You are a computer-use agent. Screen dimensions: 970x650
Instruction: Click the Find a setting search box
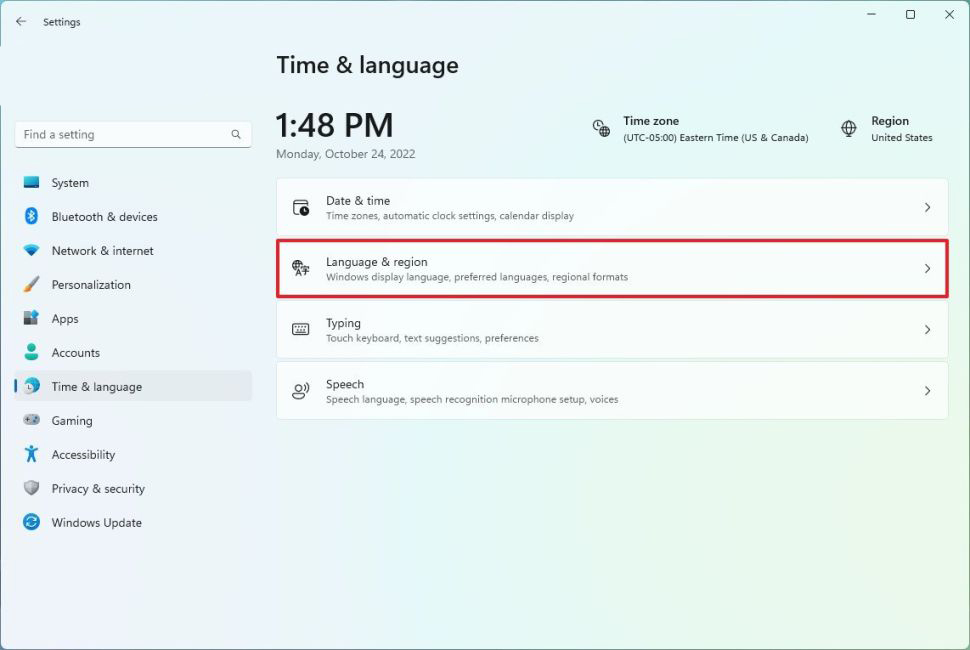pyautogui.click(x=125, y=134)
